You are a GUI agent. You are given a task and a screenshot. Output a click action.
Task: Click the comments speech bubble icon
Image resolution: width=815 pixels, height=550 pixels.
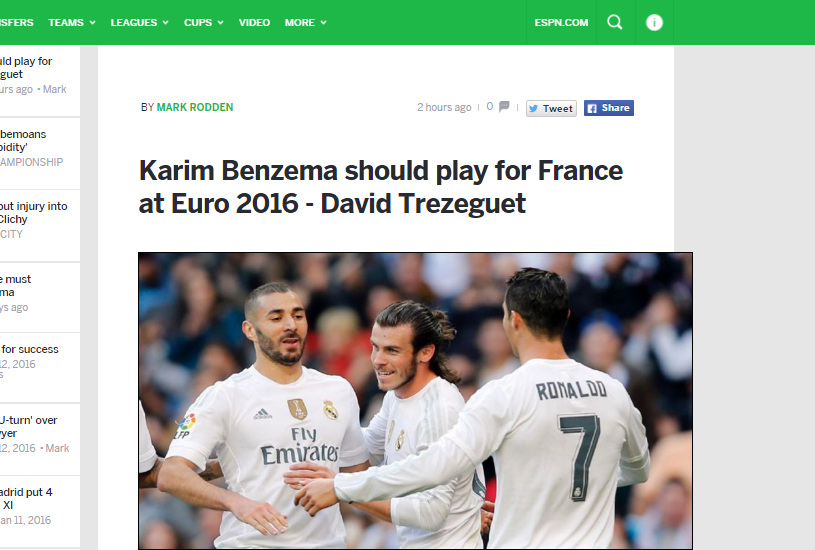[504, 107]
